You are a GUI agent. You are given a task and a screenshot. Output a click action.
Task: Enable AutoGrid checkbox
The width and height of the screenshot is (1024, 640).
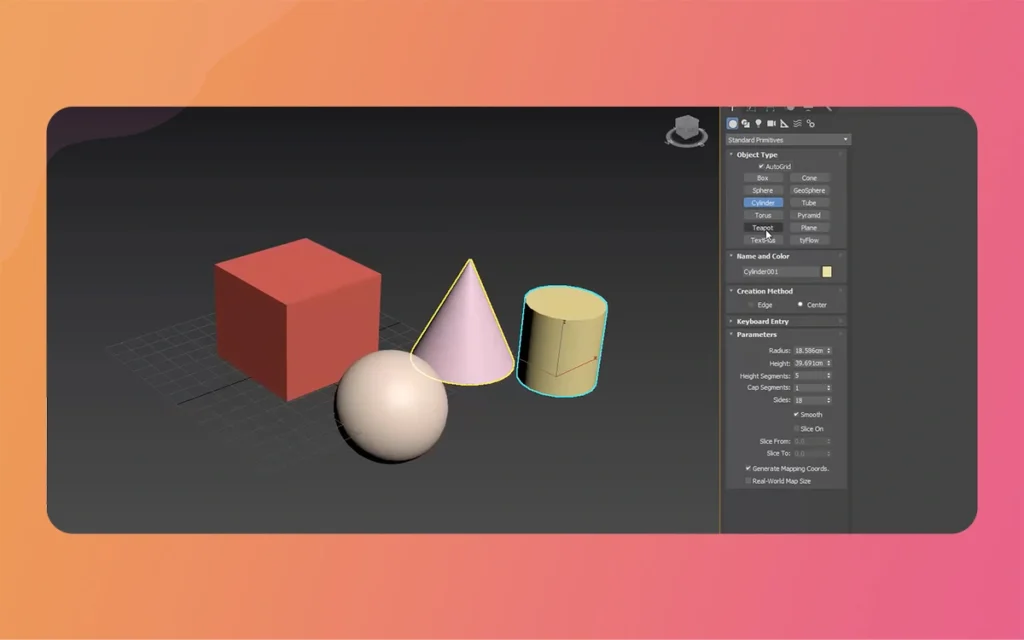(761, 166)
